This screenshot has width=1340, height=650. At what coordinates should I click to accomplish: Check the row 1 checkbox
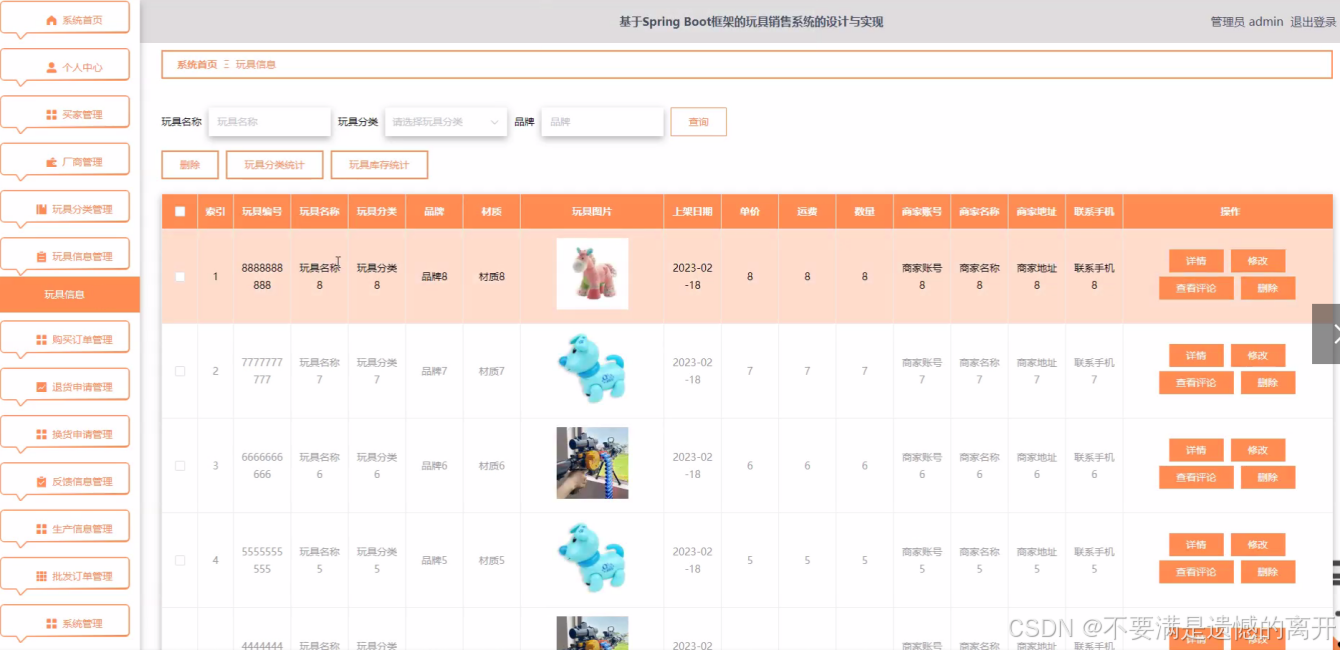point(180,277)
